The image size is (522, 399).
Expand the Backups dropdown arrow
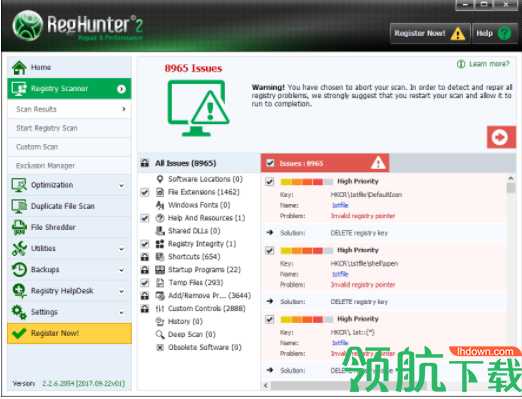pyautogui.click(x=121, y=270)
